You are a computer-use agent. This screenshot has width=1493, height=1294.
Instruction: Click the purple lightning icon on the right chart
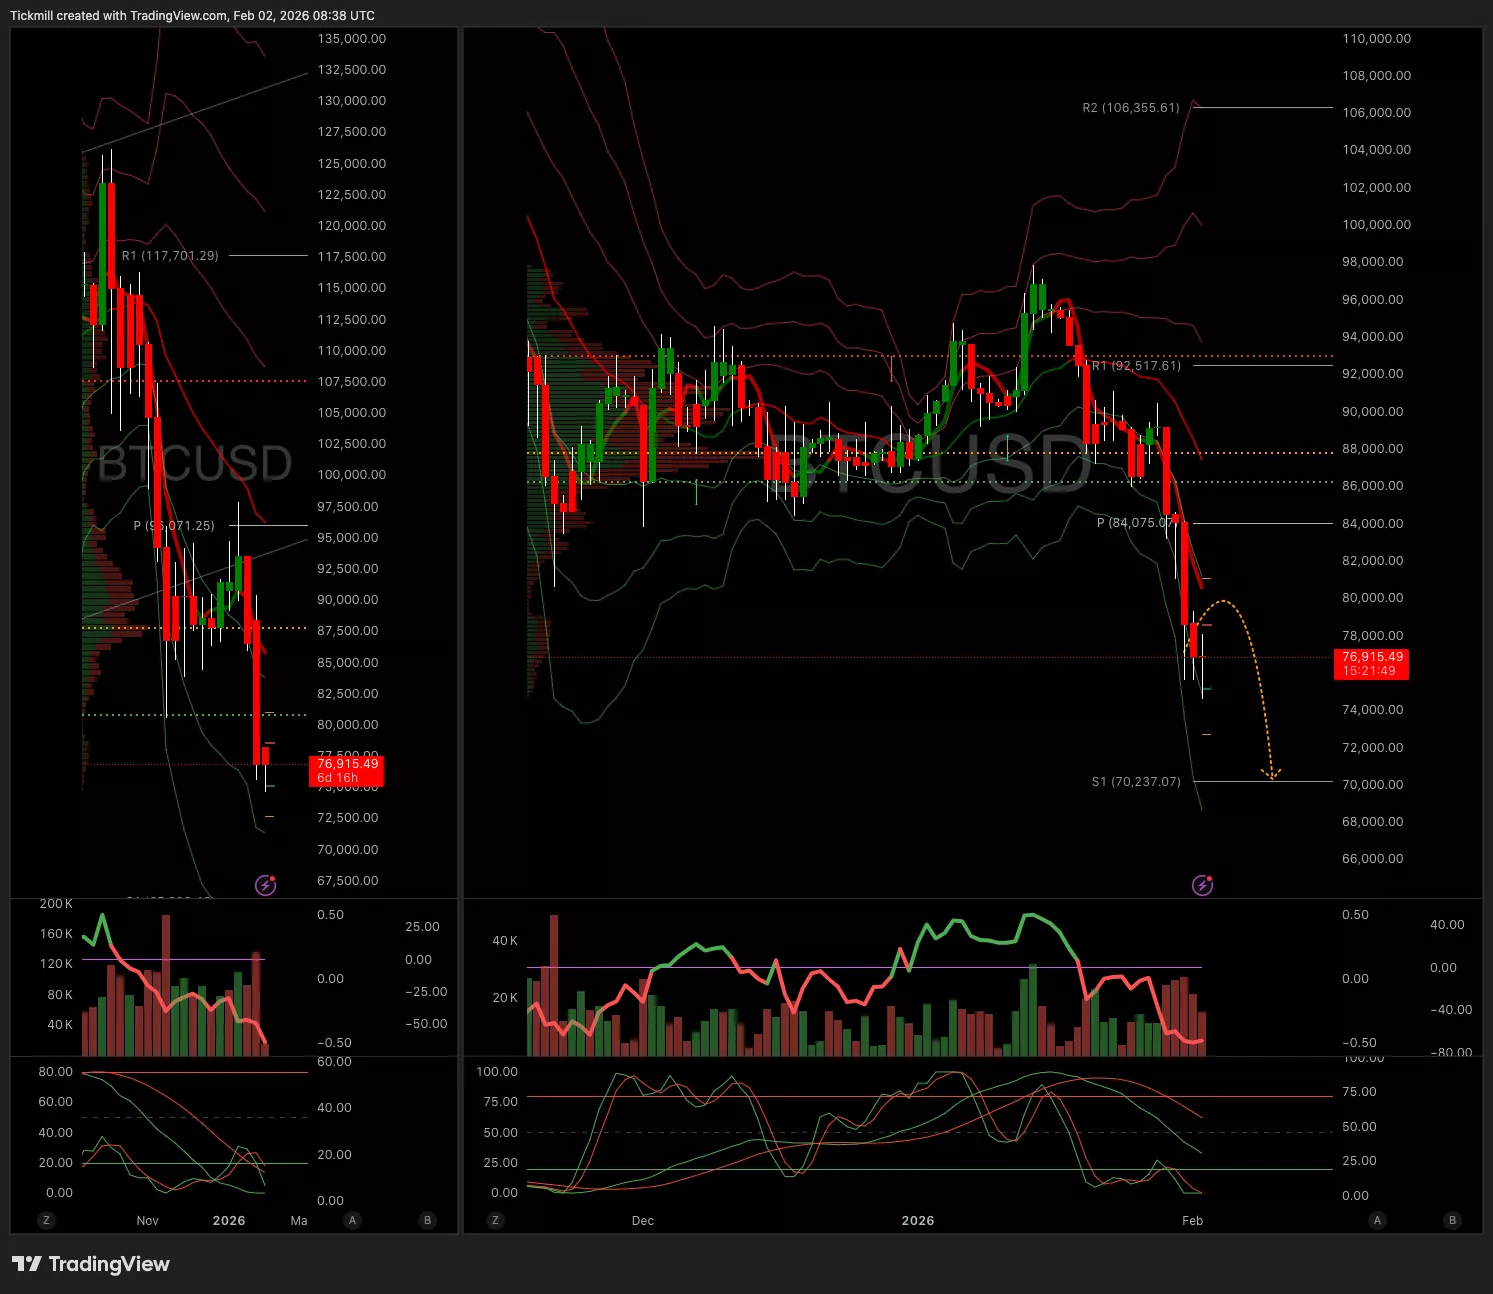coord(1202,885)
